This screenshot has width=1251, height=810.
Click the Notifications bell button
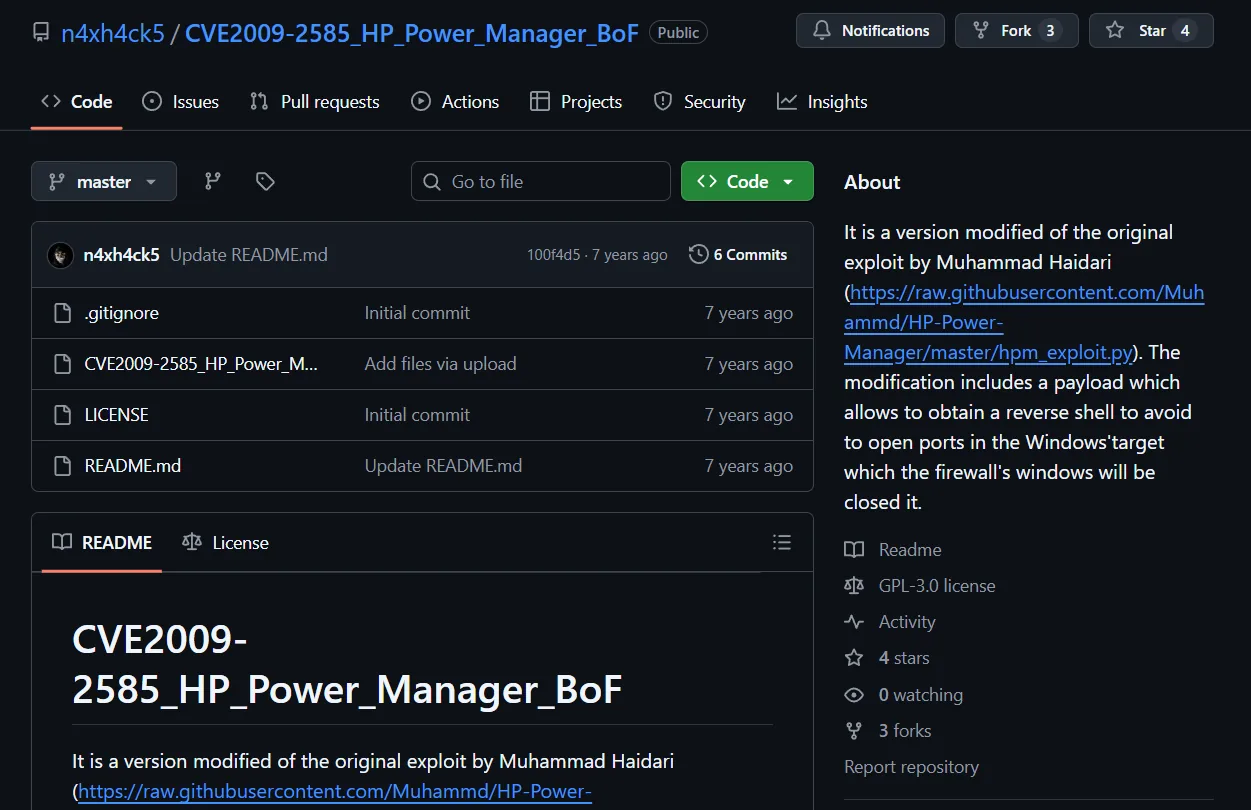[870, 31]
